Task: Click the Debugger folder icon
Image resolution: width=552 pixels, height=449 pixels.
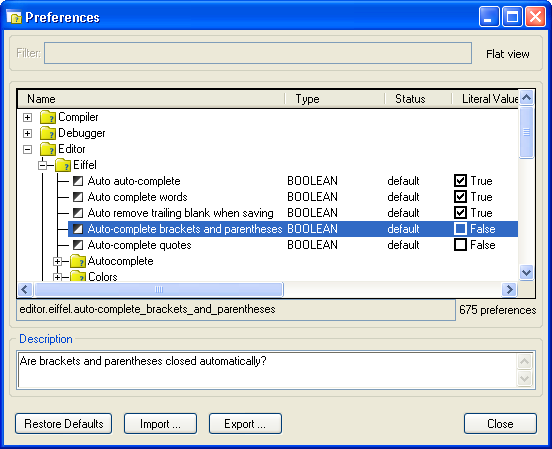Action: 48,133
